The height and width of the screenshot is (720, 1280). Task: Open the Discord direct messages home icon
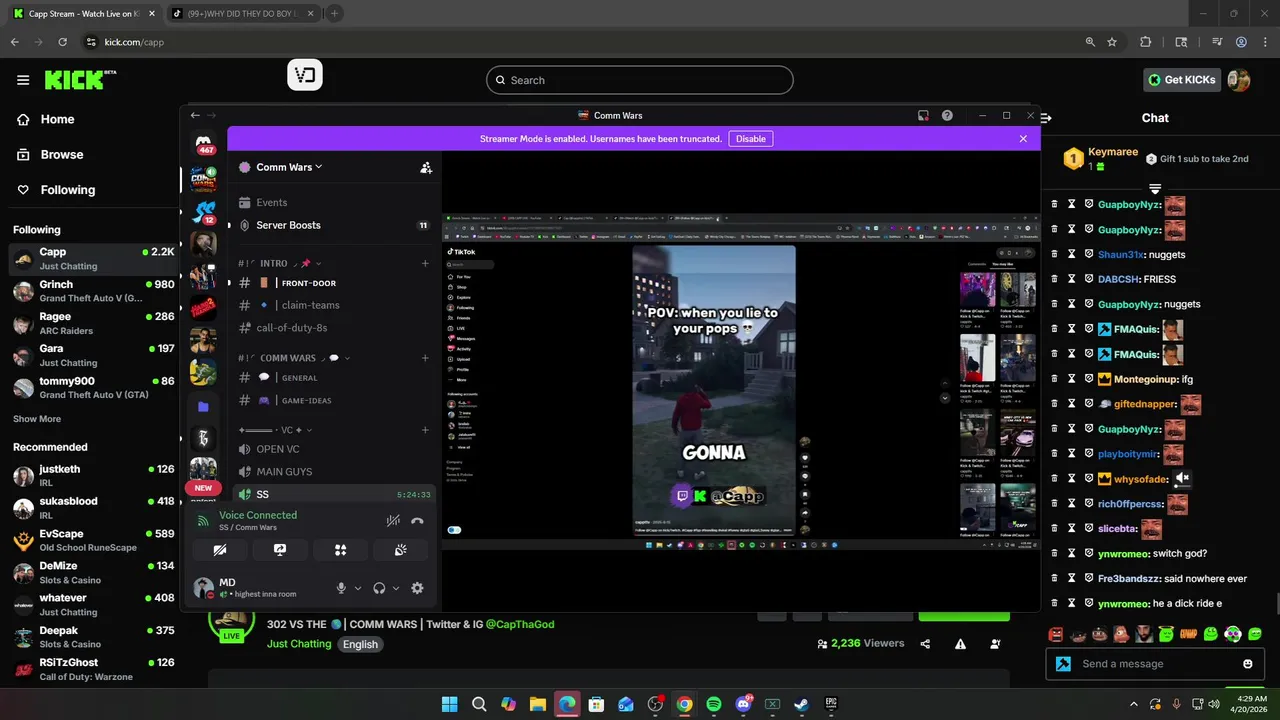pyautogui.click(x=204, y=143)
